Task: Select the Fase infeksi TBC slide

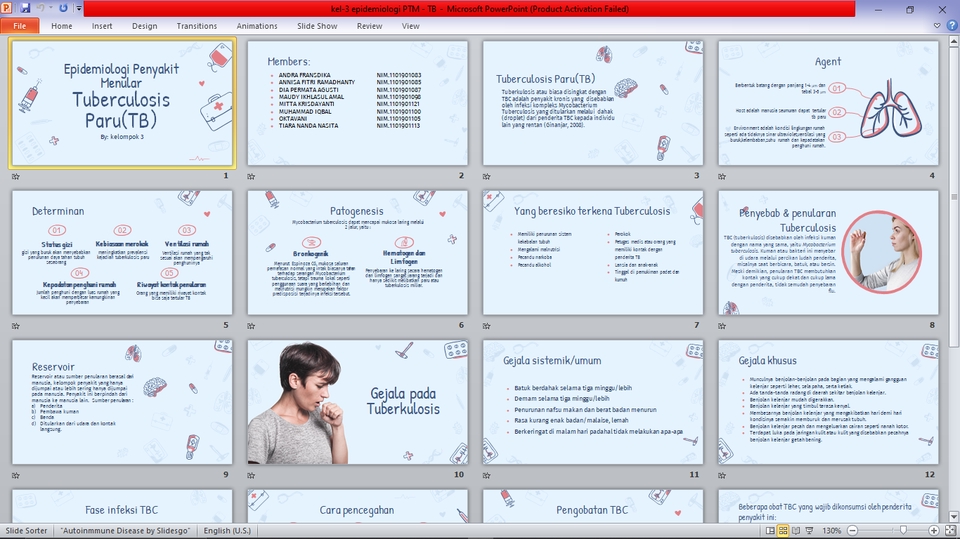Action: tap(122, 506)
